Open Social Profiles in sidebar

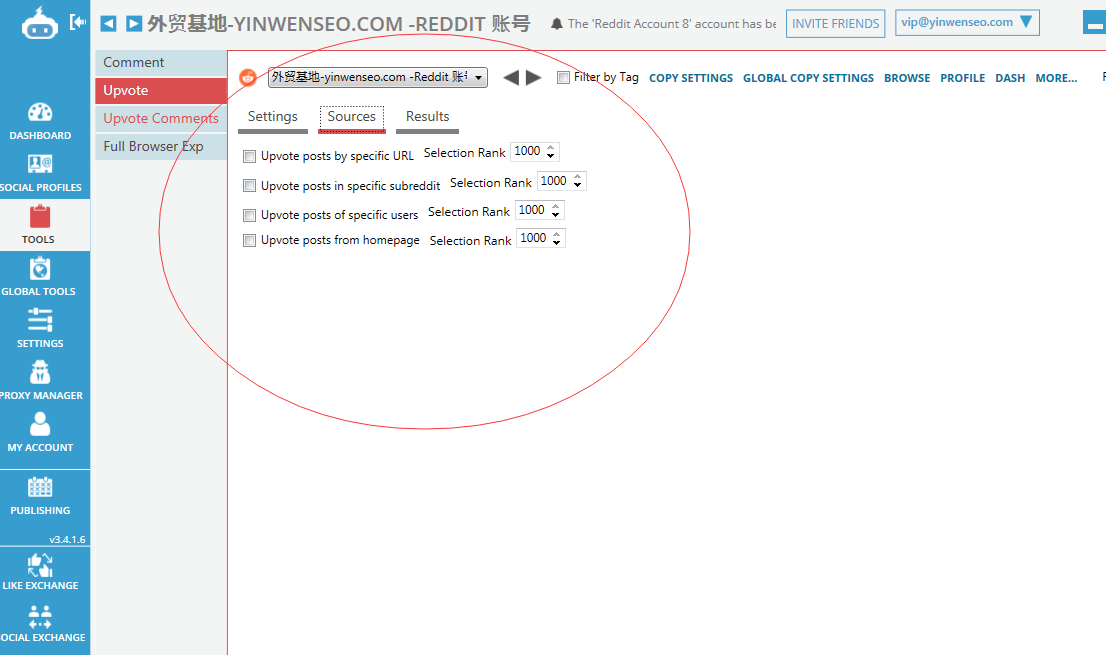(40, 166)
